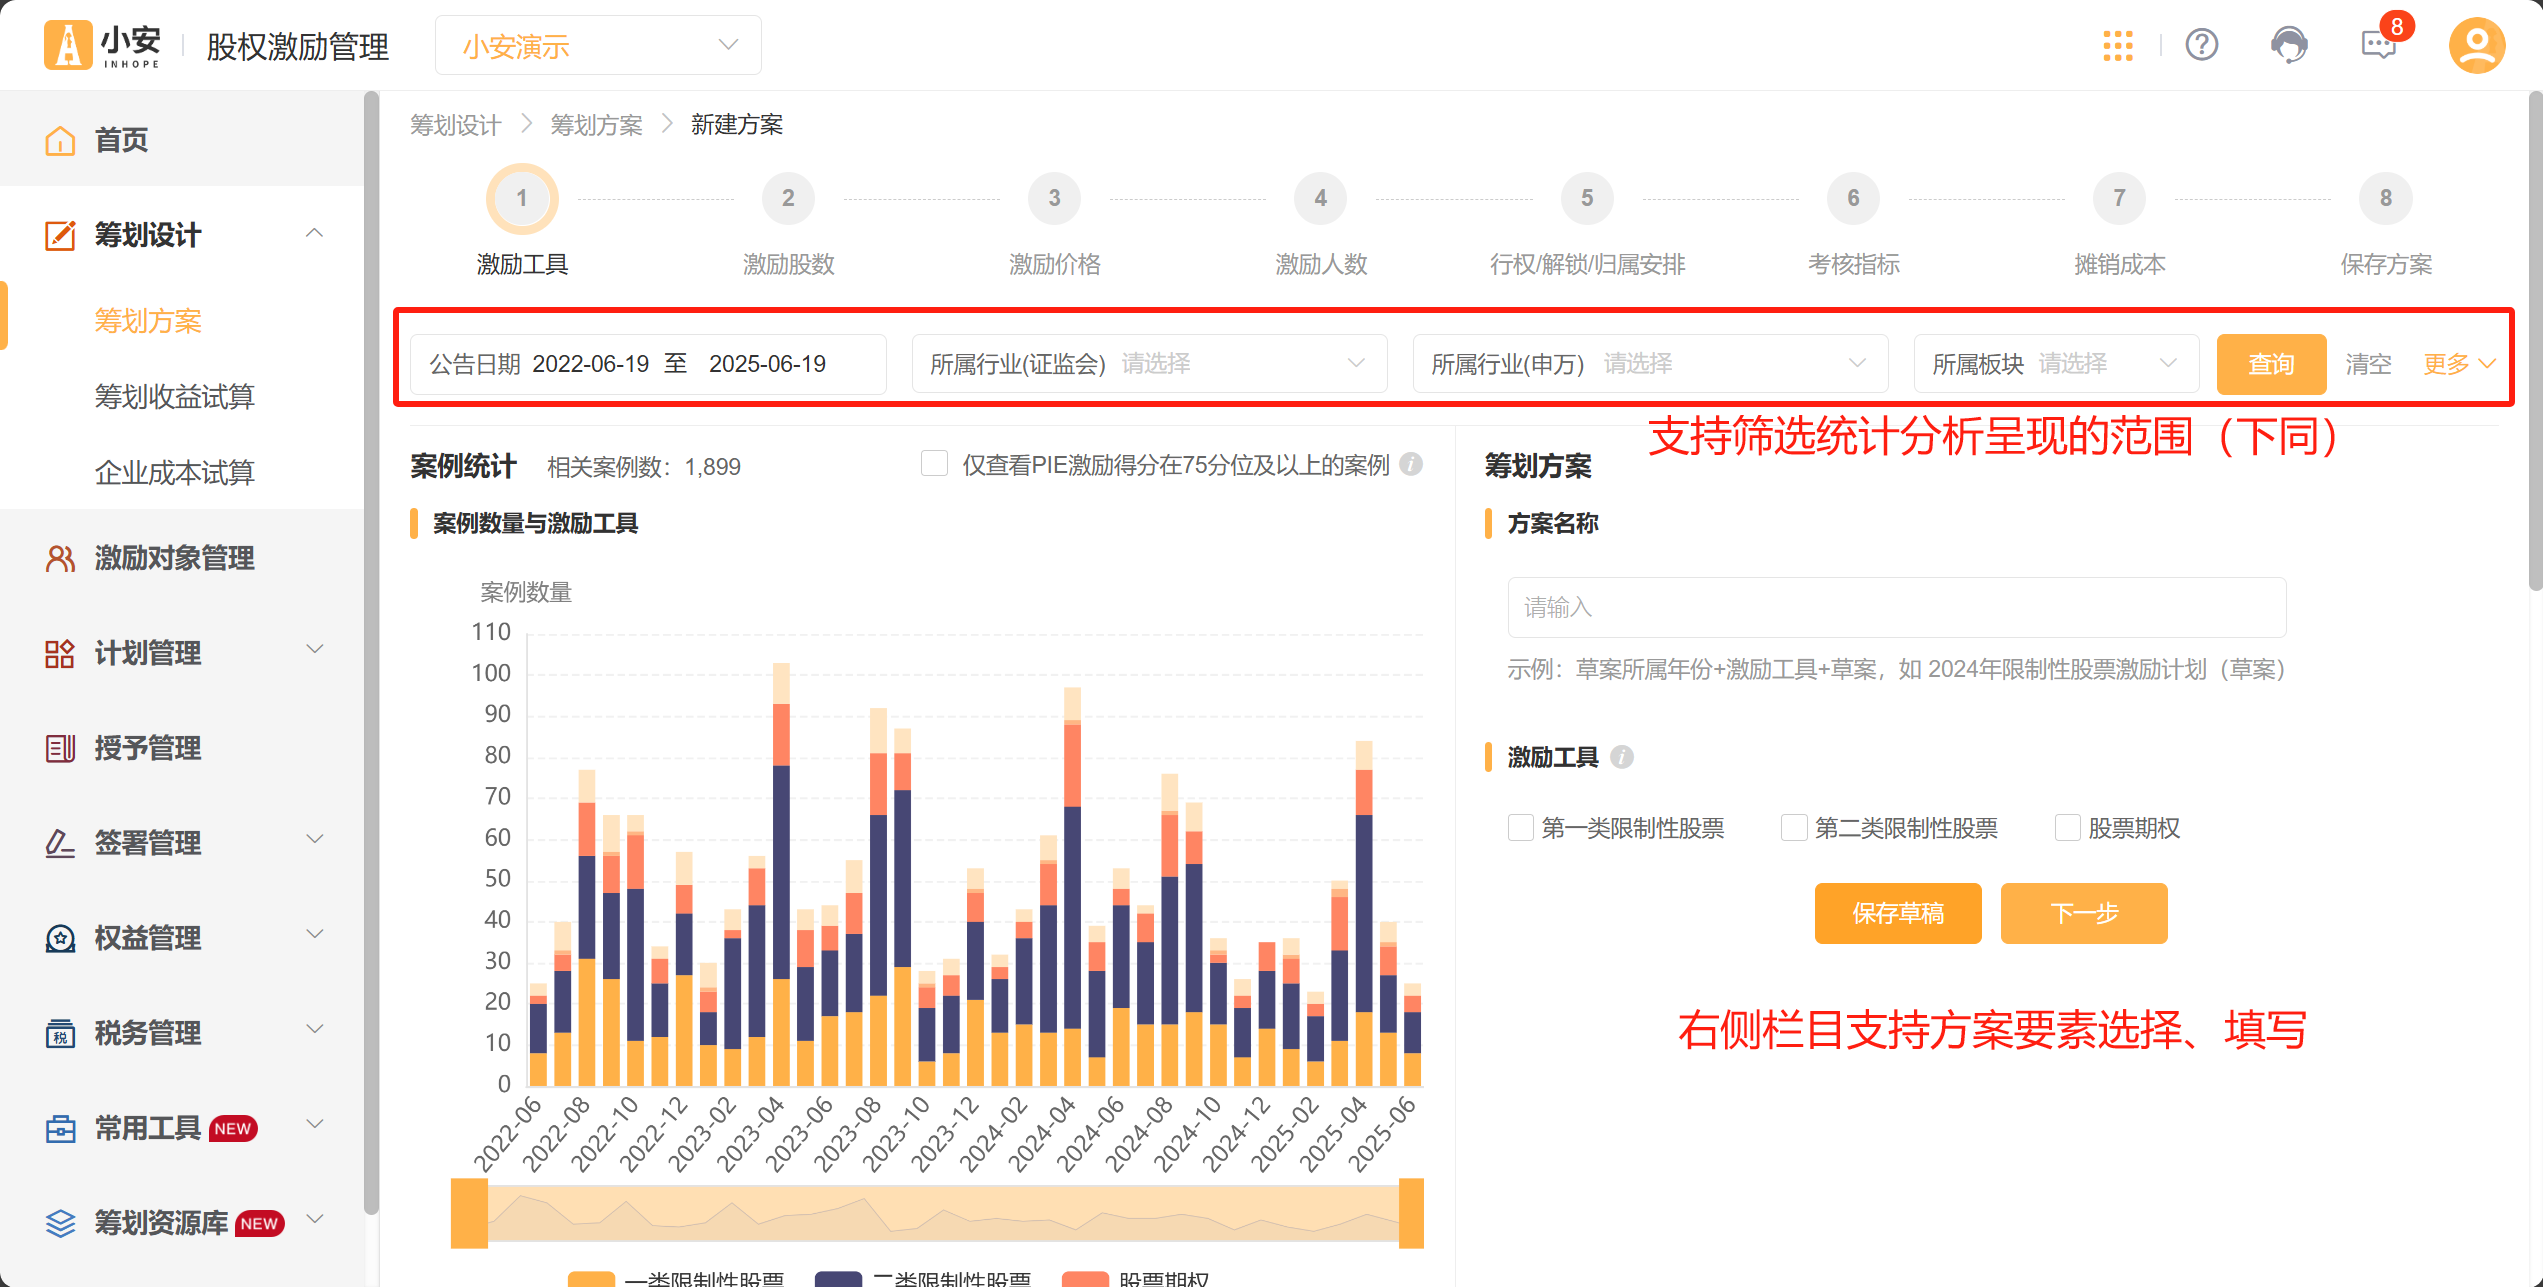This screenshot has width=2543, height=1287.
Task: Go to step 6 考核指标
Action: [1853, 198]
